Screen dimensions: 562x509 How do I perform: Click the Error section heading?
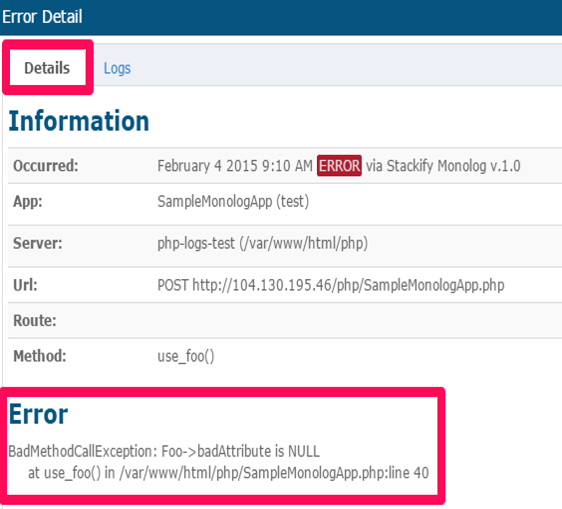[x=38, y=414]
